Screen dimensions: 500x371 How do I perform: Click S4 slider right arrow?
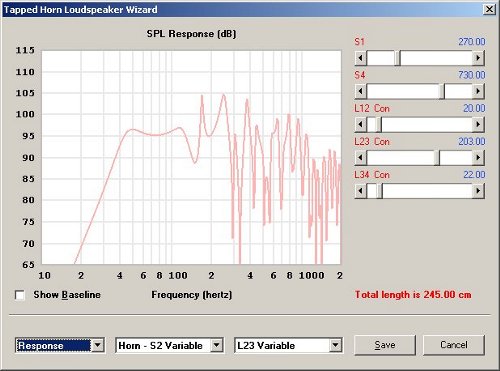pyautogui.click(x=478, y=91)
